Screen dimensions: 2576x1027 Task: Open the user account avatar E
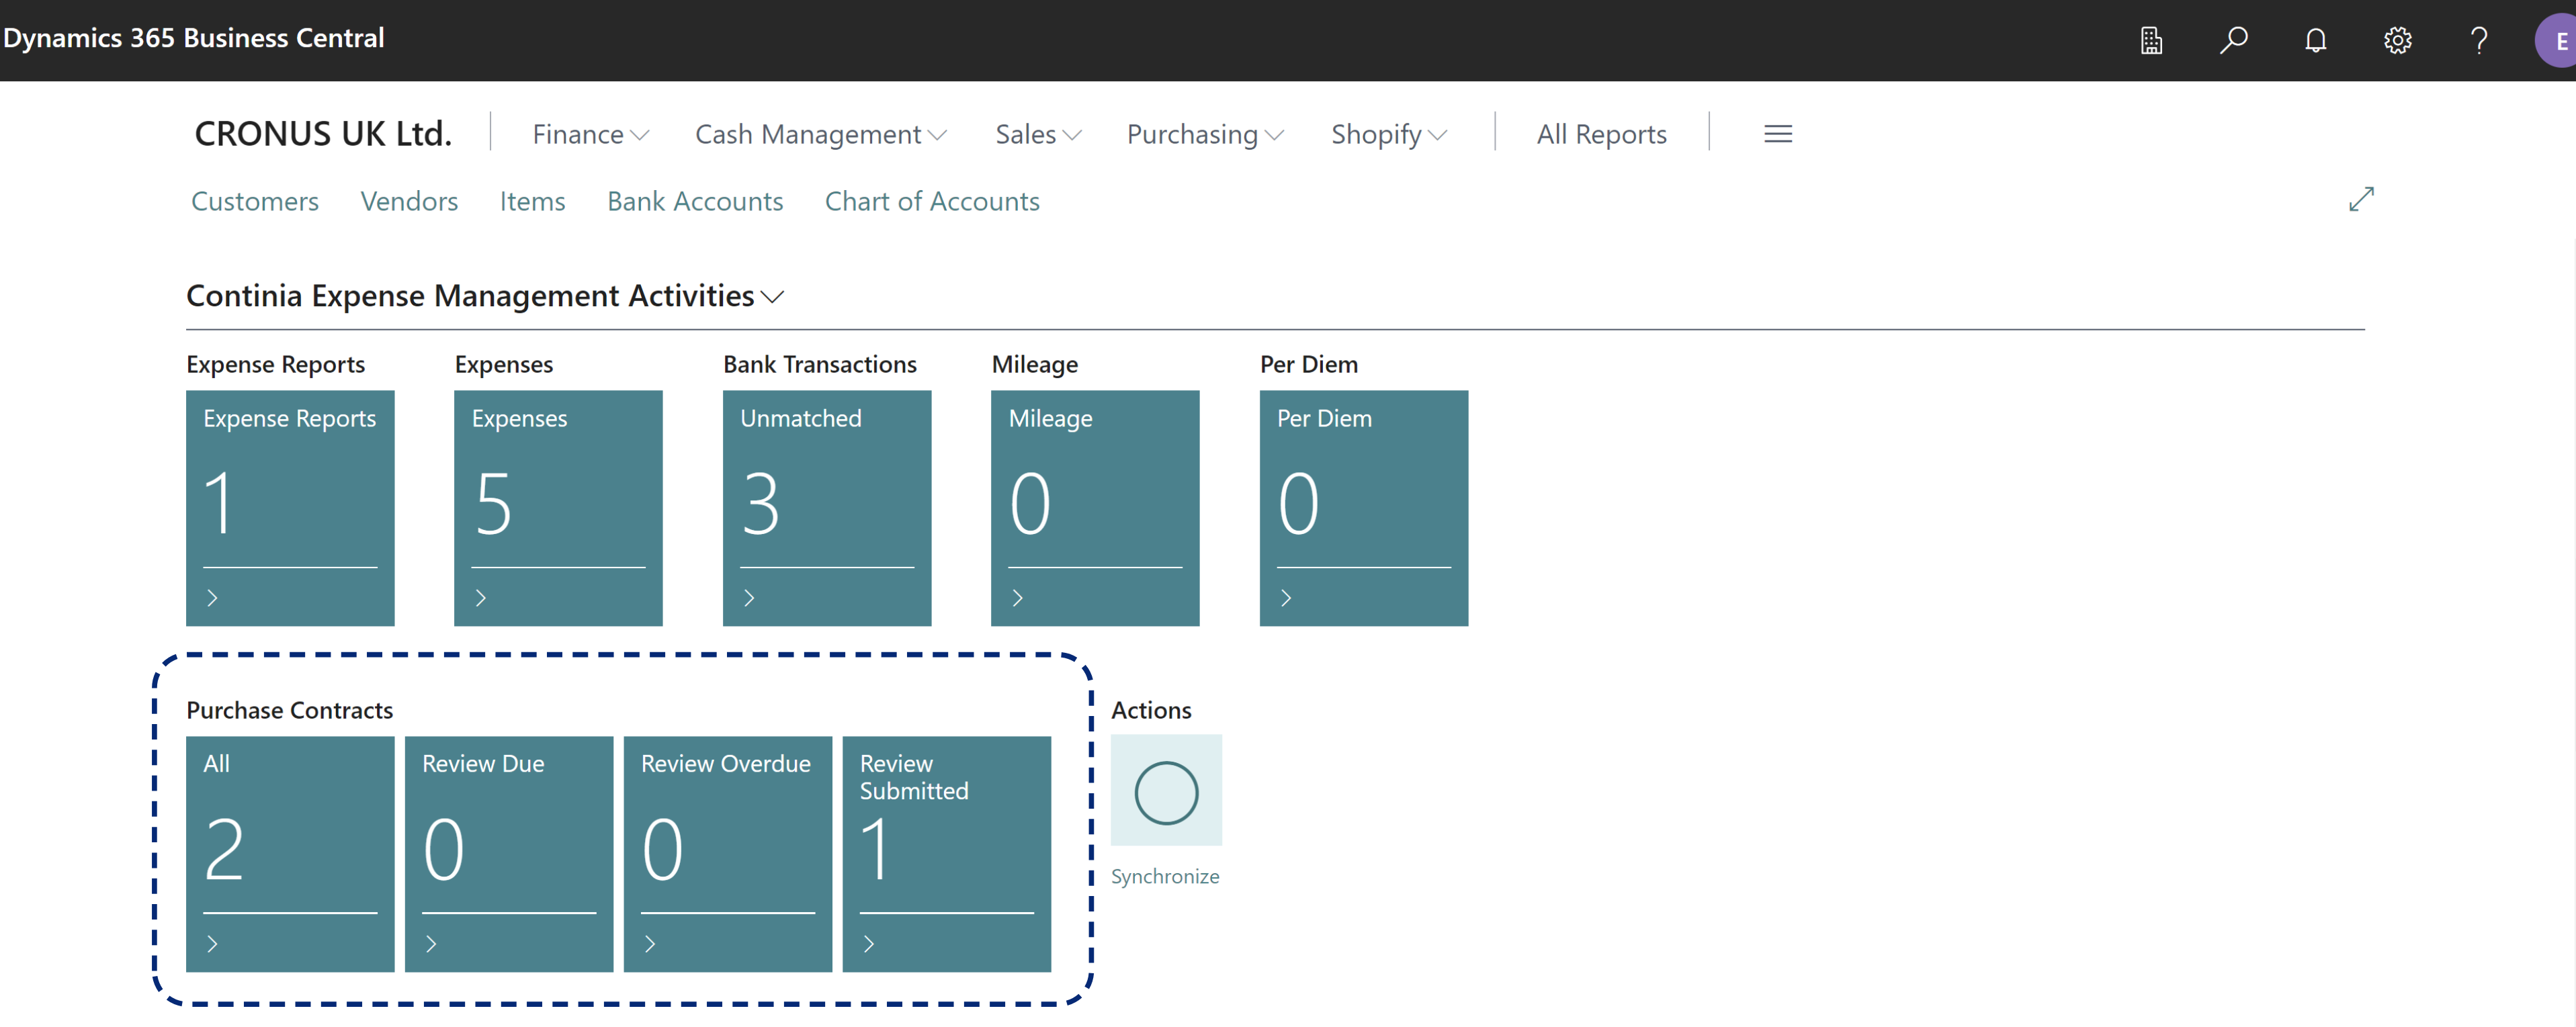[x=2557, y=41]
